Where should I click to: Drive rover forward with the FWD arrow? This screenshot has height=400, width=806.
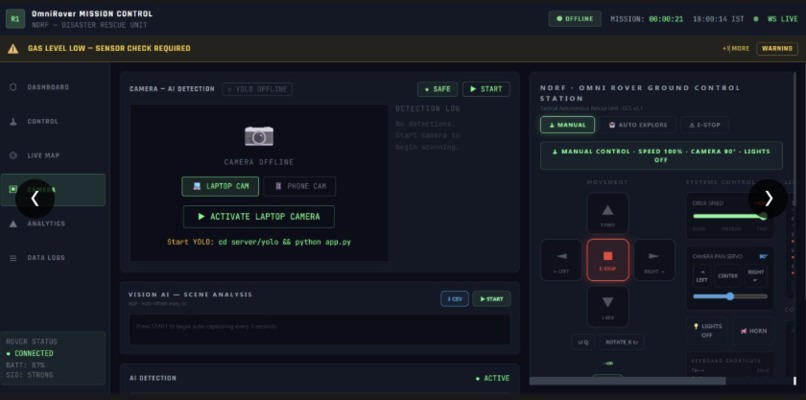coord(608,213)
